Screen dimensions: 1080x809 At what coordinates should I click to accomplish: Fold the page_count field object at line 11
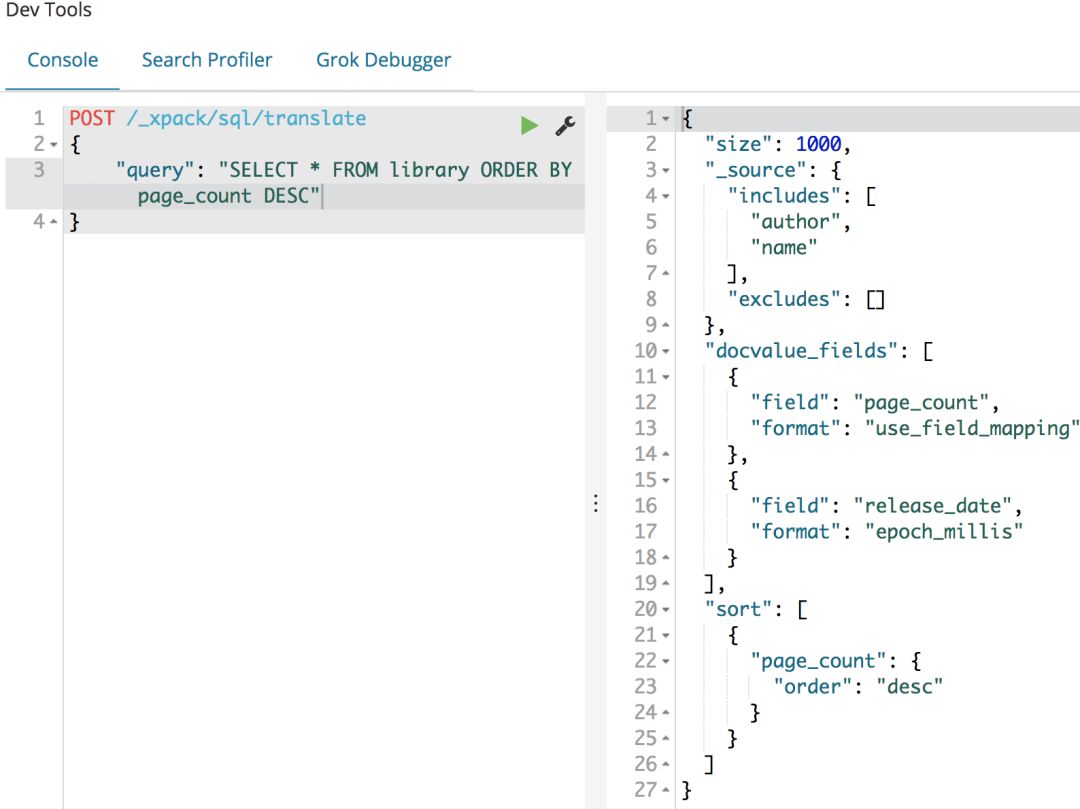point(665,377)
